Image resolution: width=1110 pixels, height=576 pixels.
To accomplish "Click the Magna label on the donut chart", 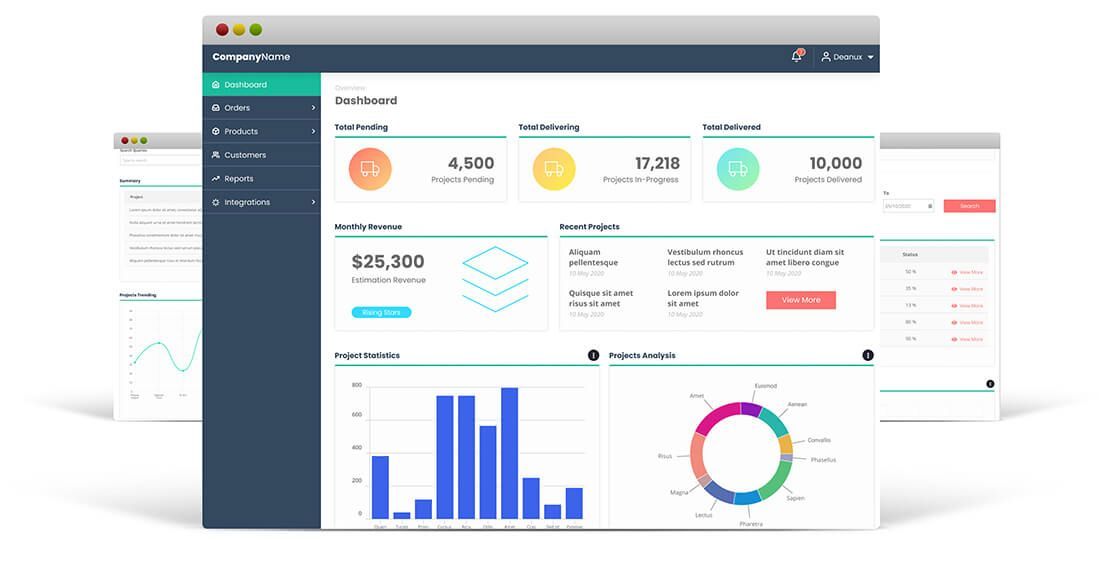I will (x=679, y=493).
